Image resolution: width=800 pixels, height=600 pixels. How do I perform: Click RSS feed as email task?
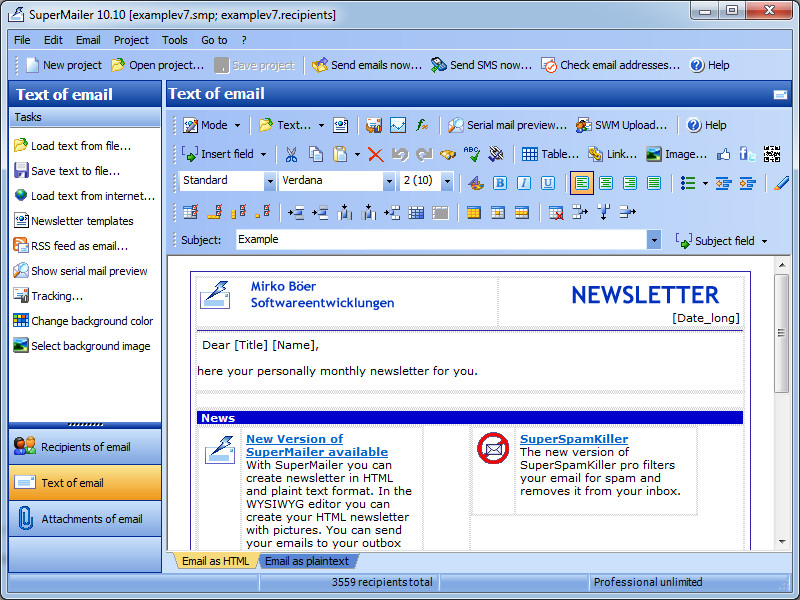point(70,246)
